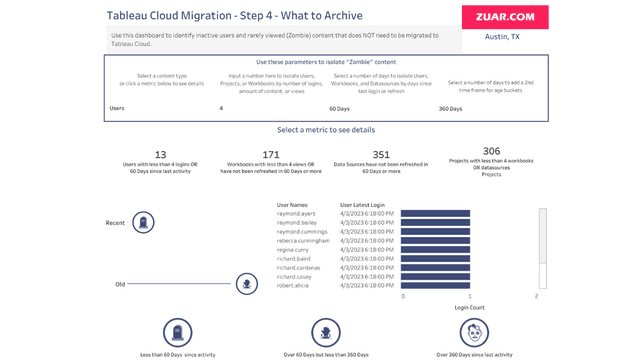Click the Old grave hand icon
Screen dimensions: 640x363
point(247,284)
